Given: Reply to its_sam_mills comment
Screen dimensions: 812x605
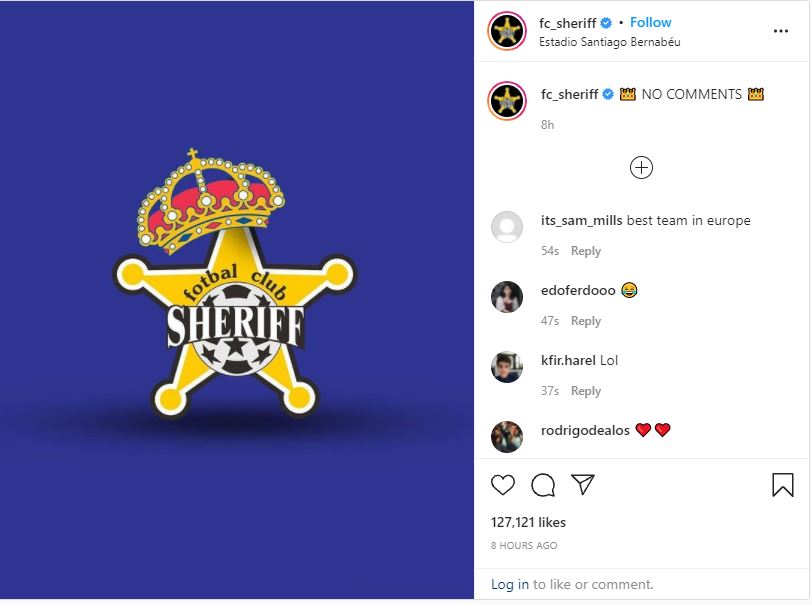Looking at the screenshot, I should tap(586, 251).
